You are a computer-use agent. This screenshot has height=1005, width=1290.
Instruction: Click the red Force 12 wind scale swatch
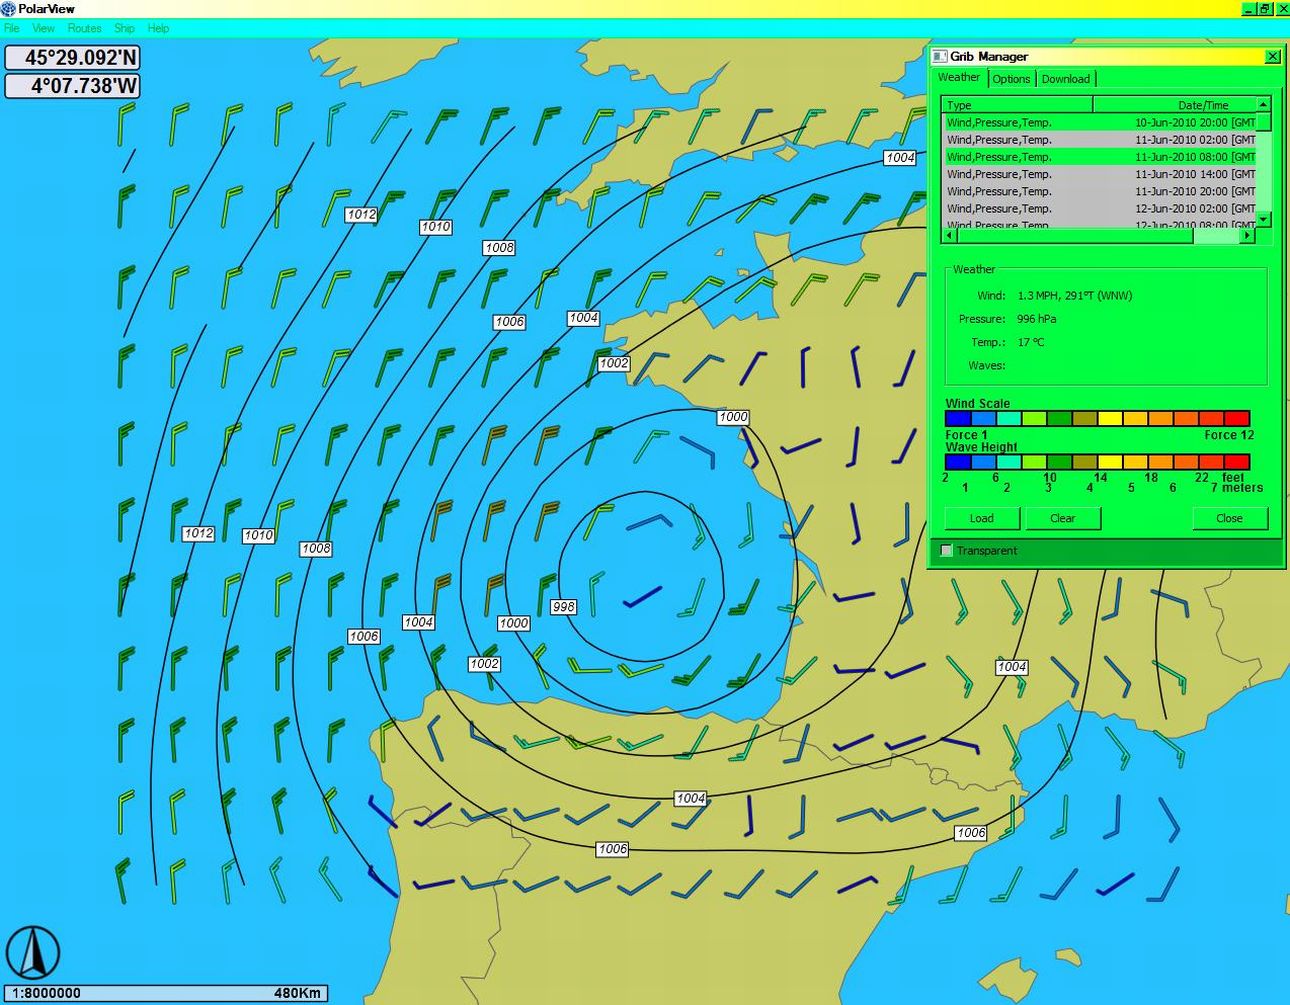pos(1237,419)
